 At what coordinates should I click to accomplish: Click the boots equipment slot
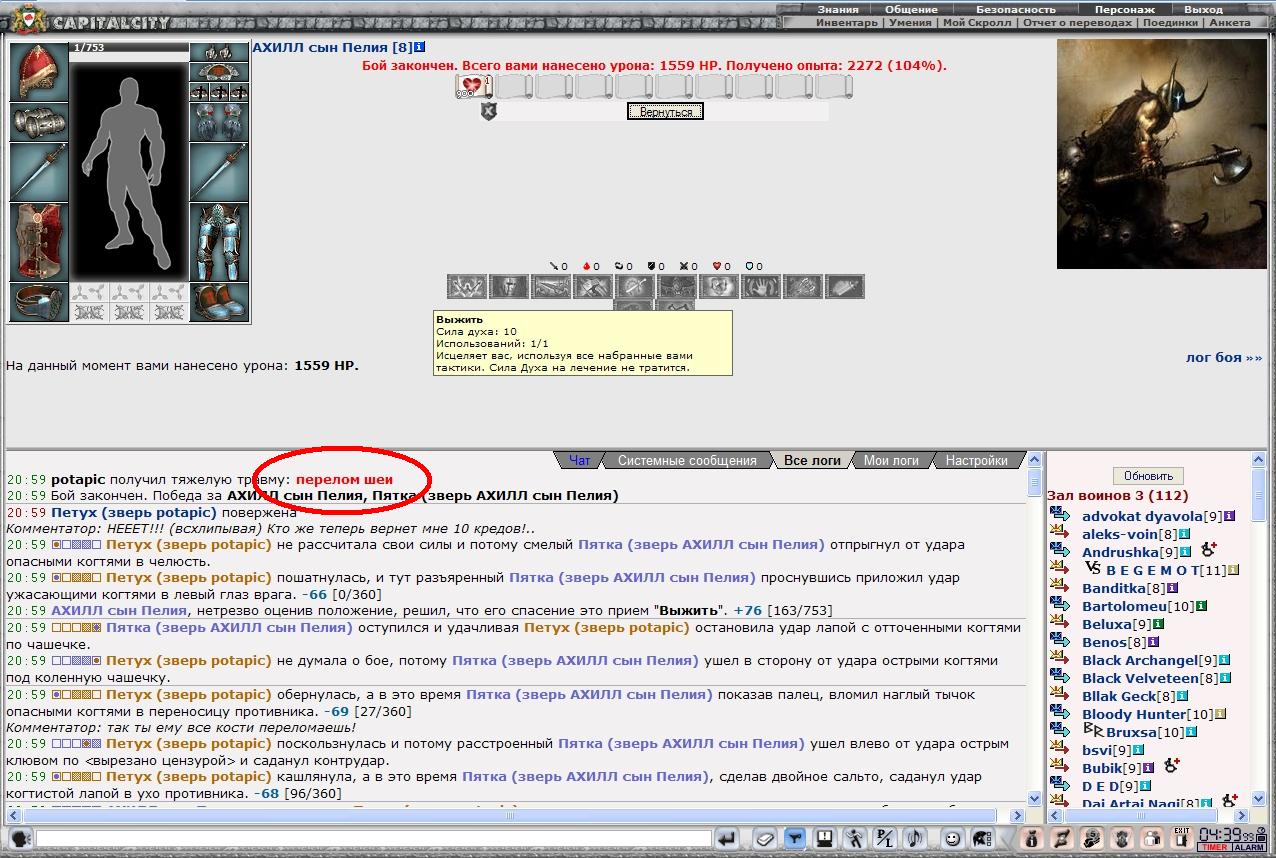pos(219,302)
